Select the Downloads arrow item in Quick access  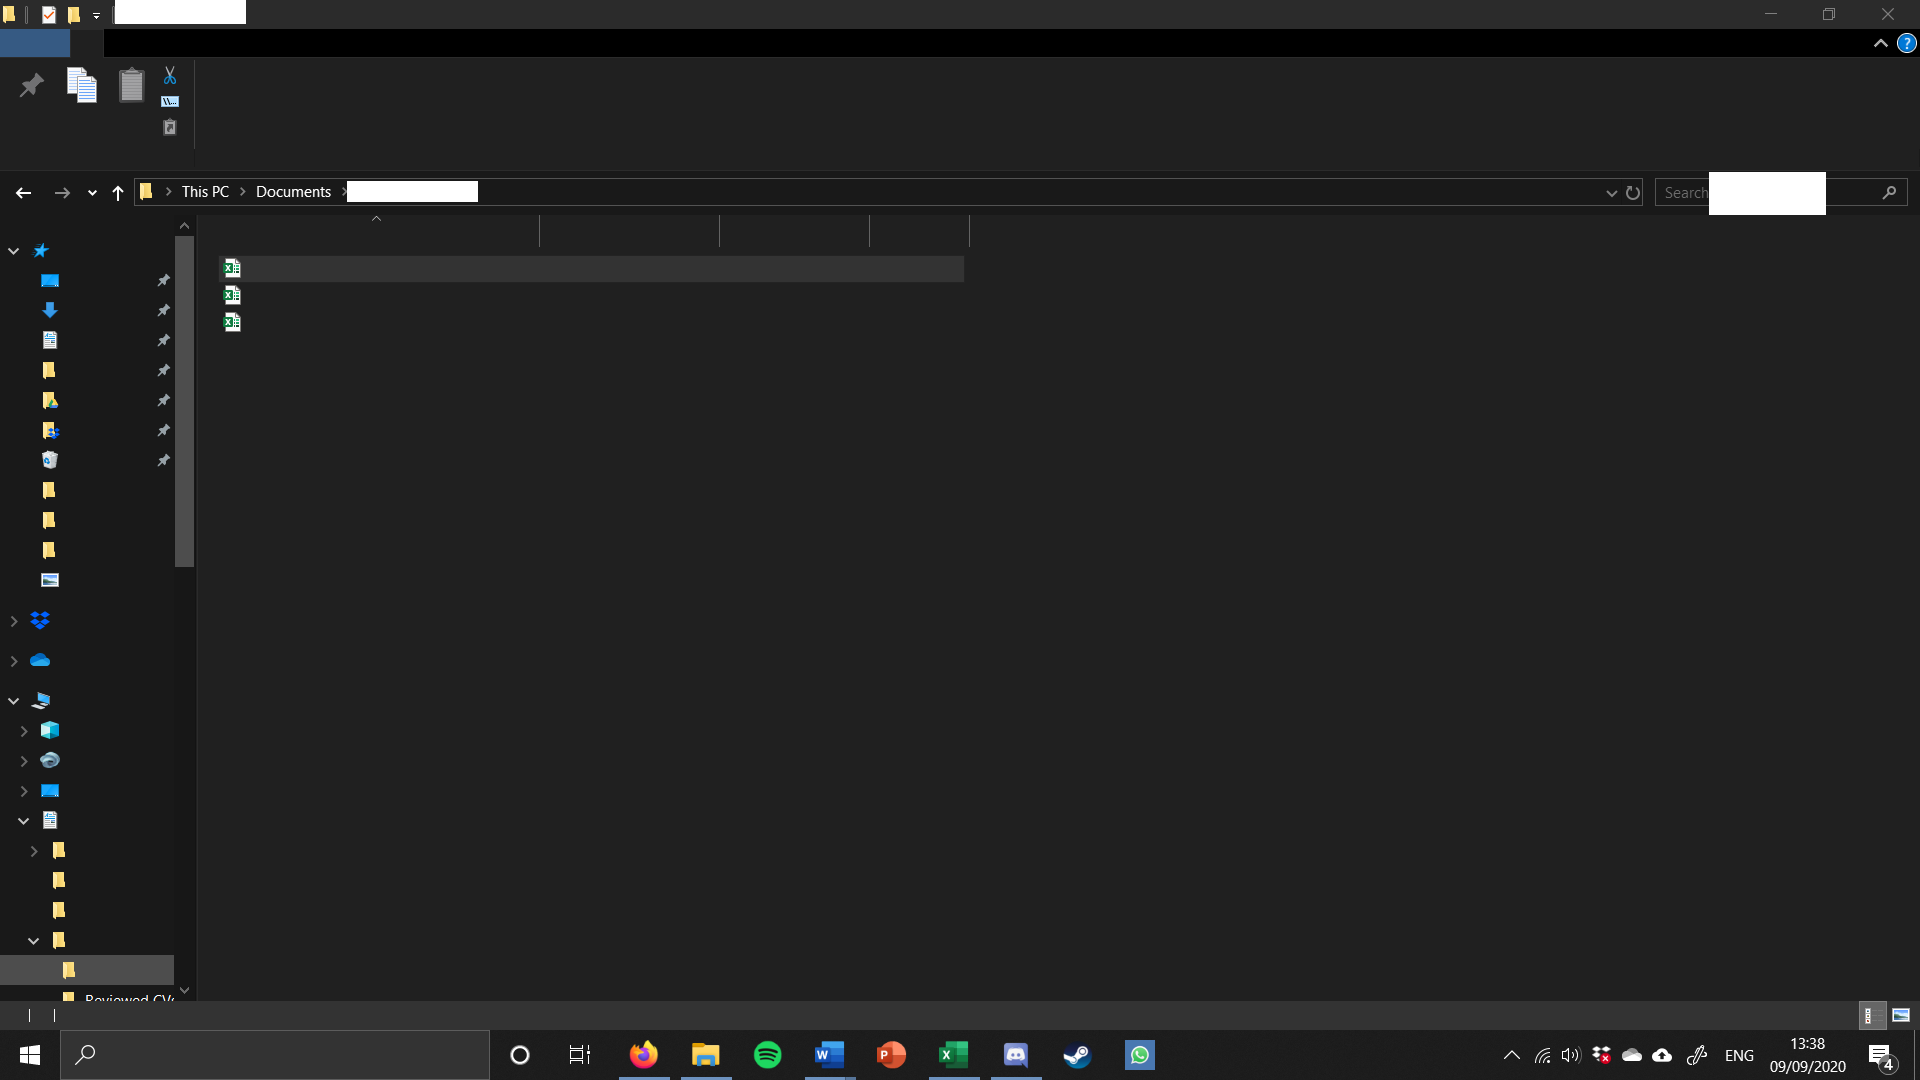[x=50, y=310]
